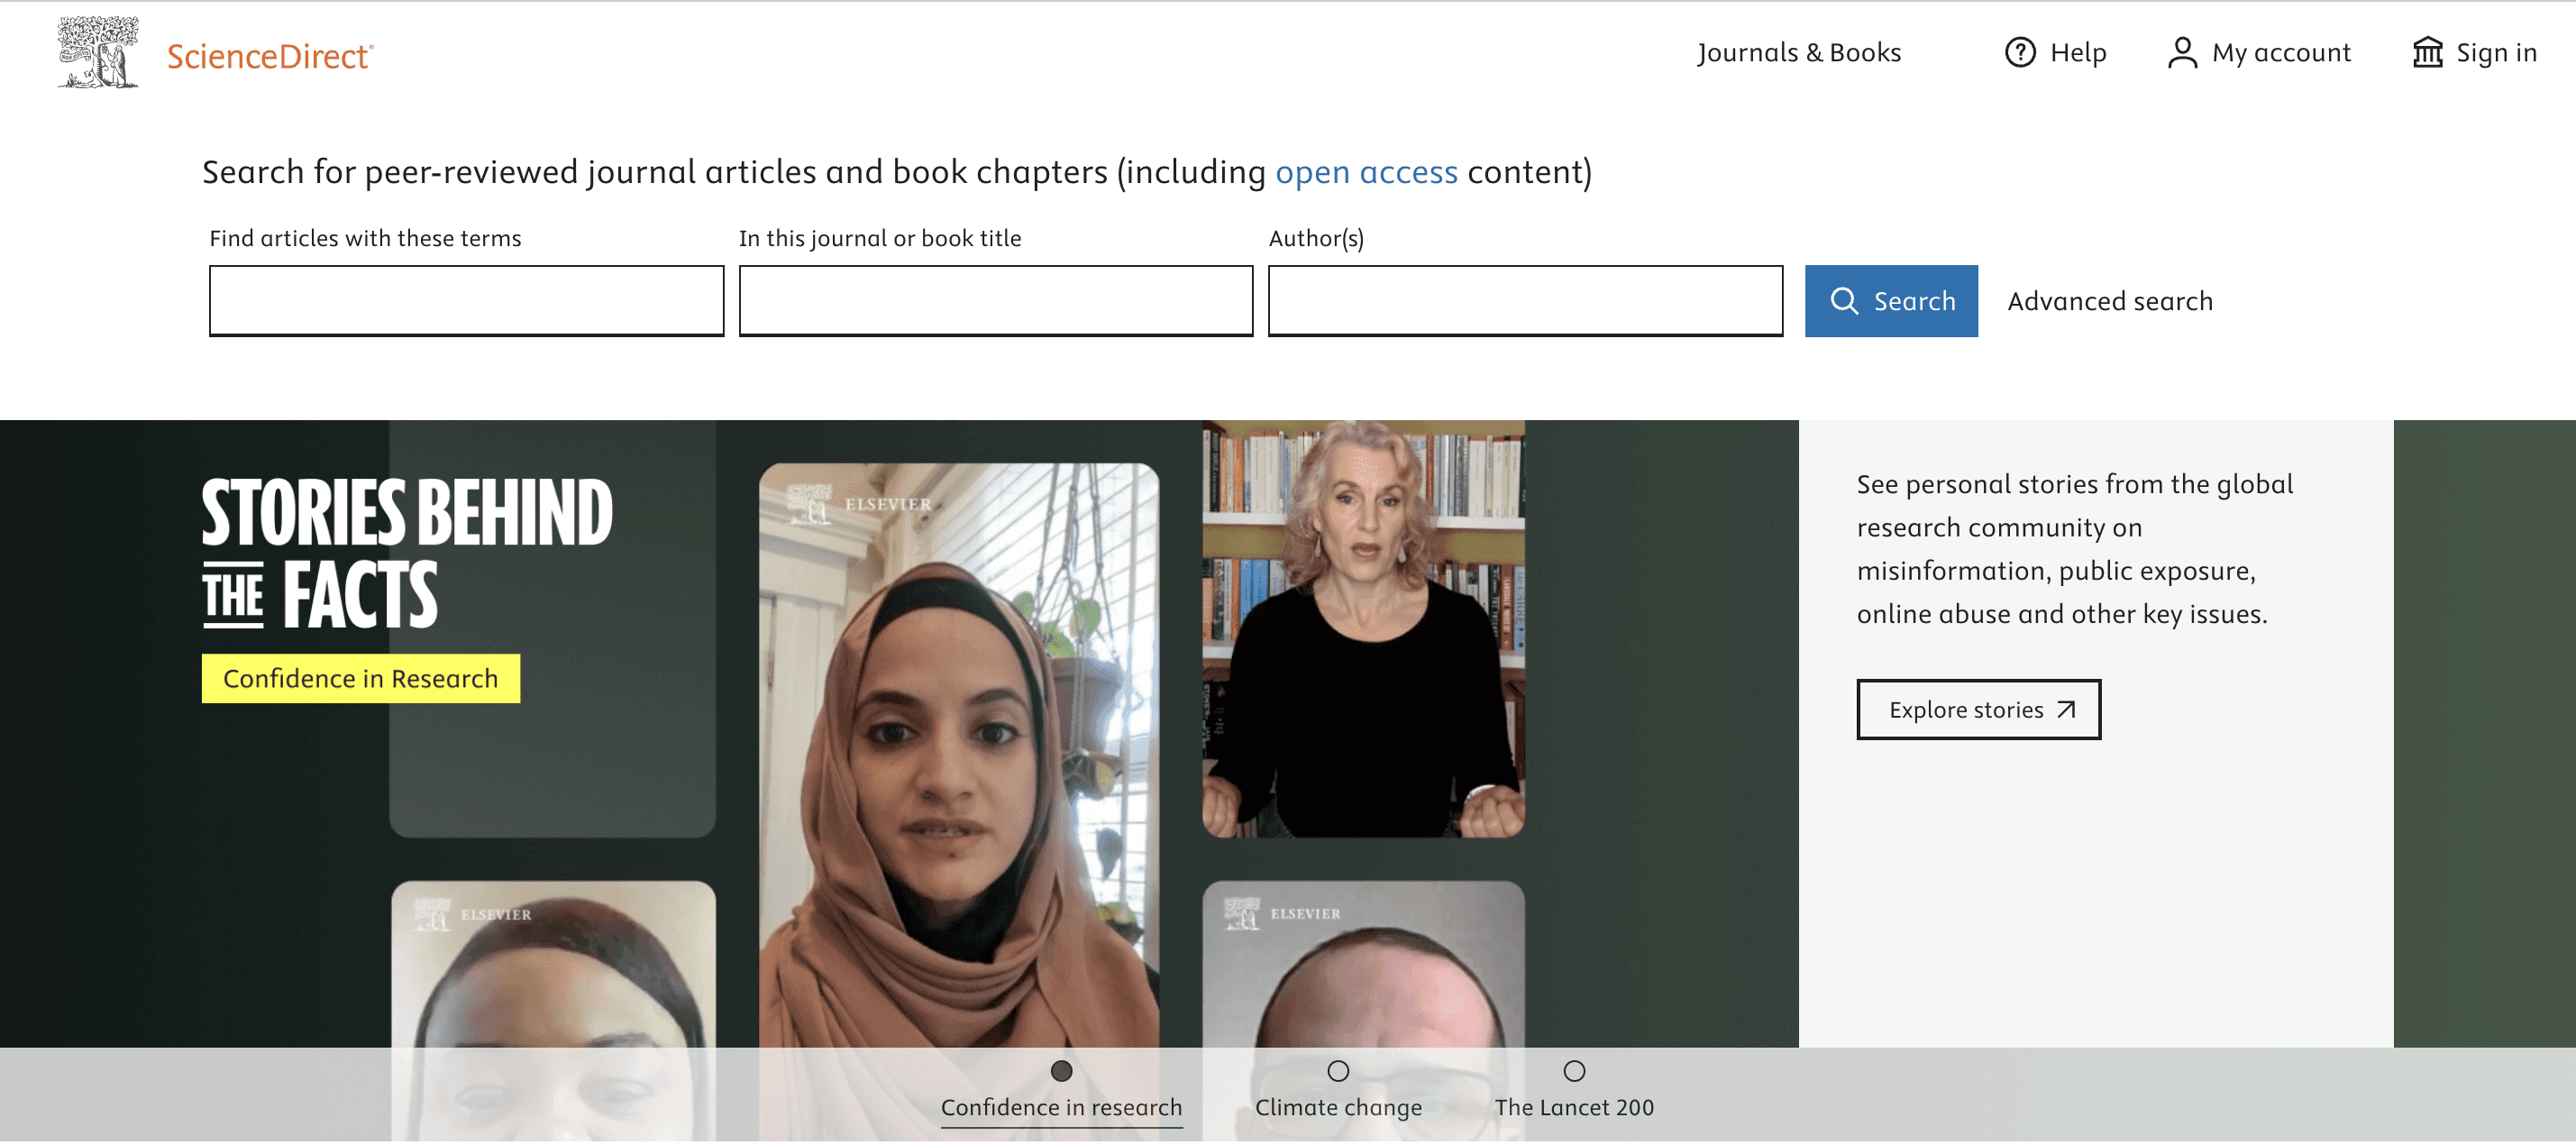Click the Search magnifier icon
This screenshot has width=2576, height=1145.
[x=1843, y=300]
